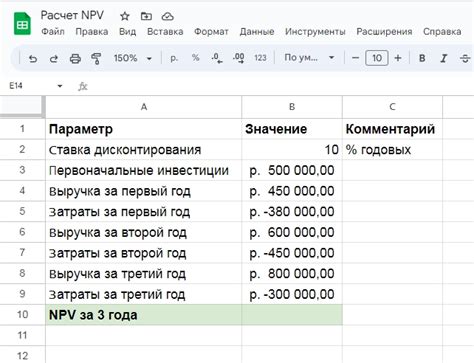This screenshot has height=363, width=474.
Task: Select cell Выручка за третий год
Action: tap(144, 274)
